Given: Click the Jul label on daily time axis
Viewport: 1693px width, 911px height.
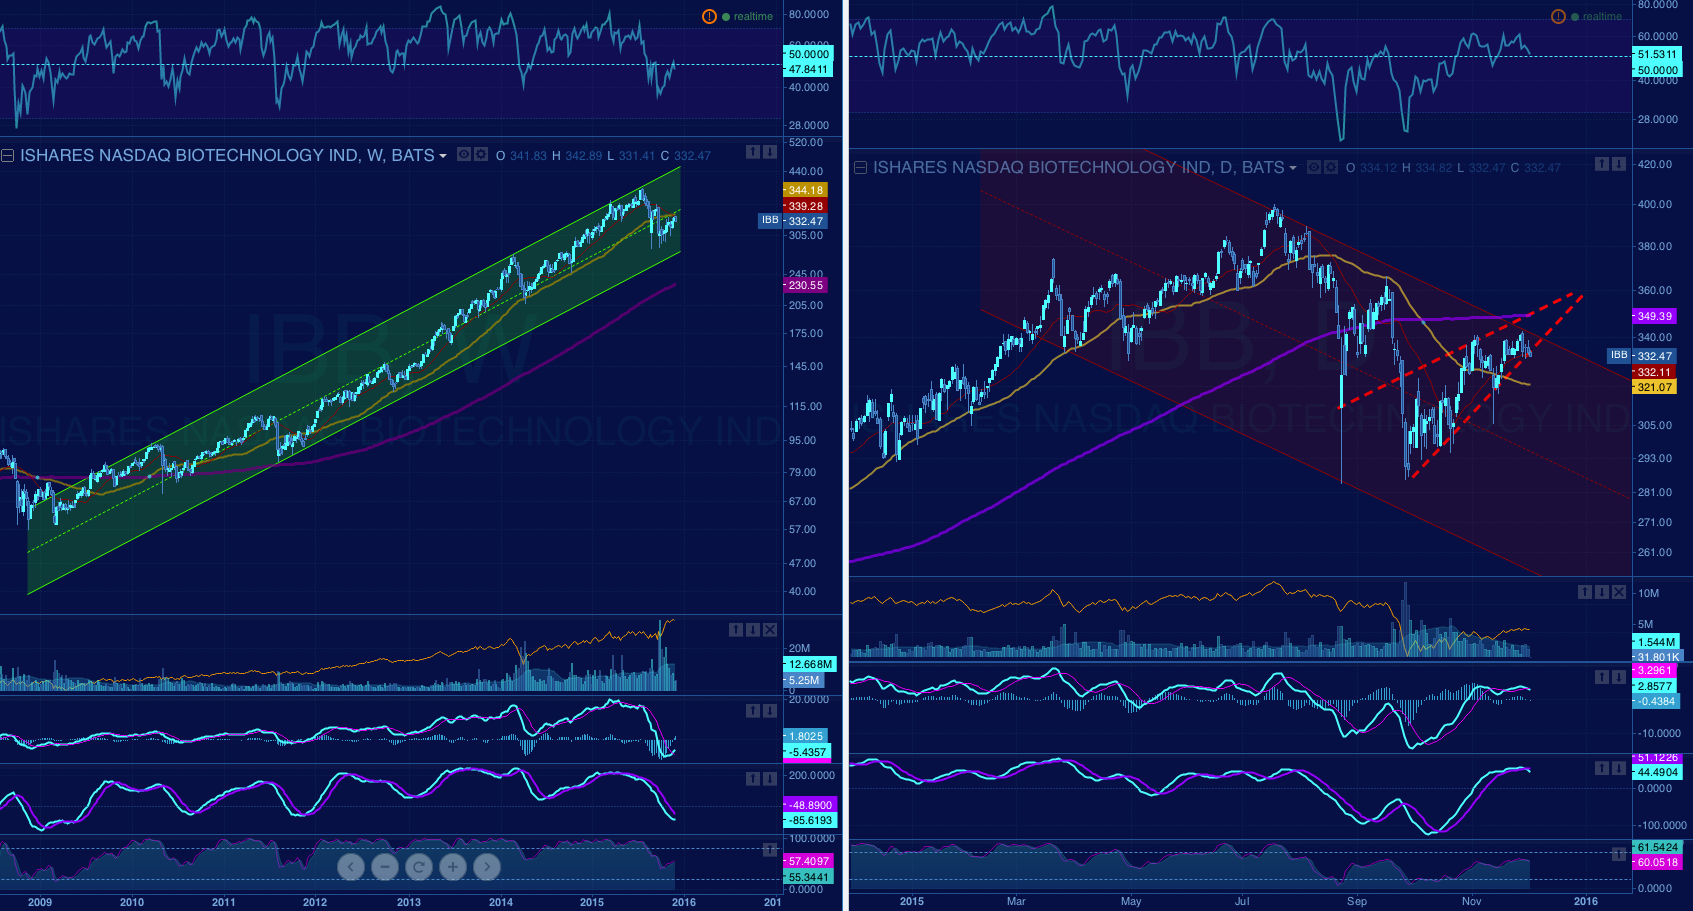Looking at the screenshot, I should [1242, 901].
